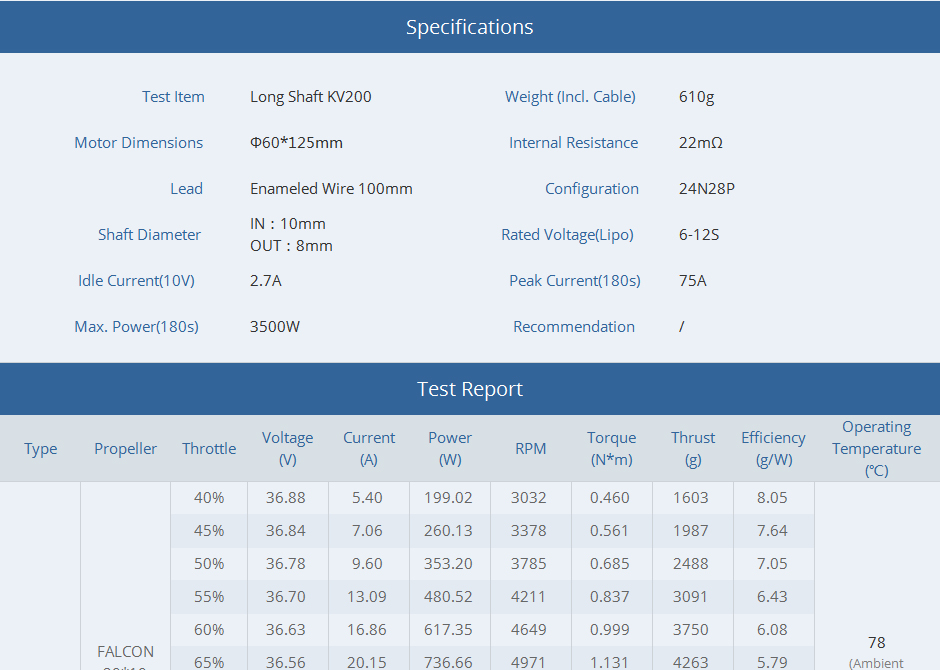Screen dimensions: 940x670
Task: Click the Throttle column header
Action: (209, 448)
